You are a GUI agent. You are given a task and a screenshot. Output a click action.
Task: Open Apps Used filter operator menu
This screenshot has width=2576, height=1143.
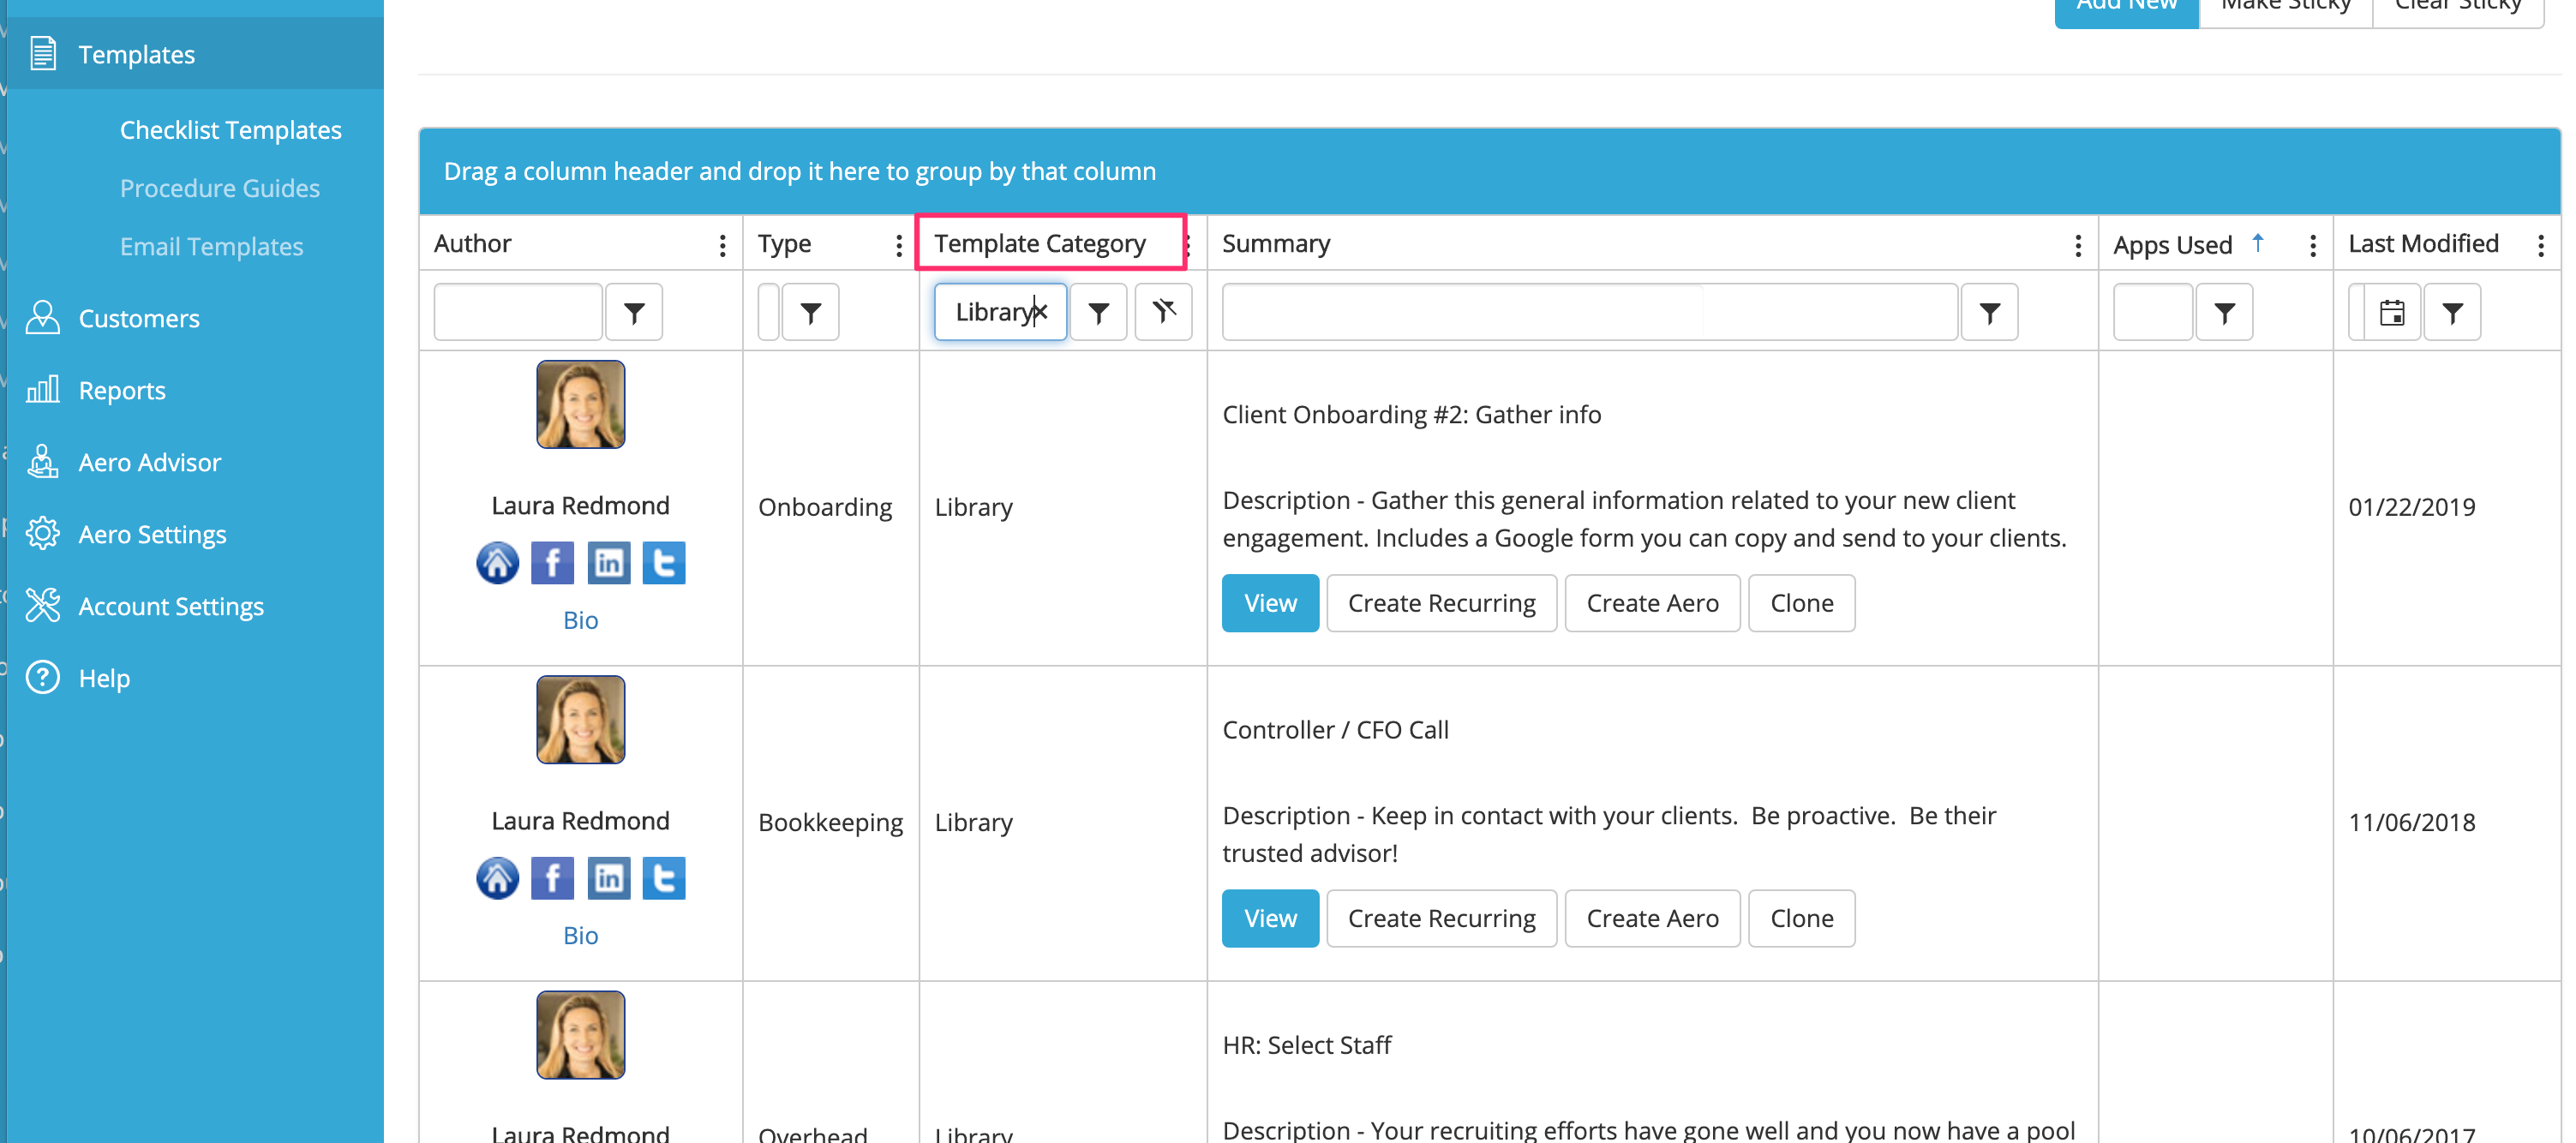(x=2225, y=313)
